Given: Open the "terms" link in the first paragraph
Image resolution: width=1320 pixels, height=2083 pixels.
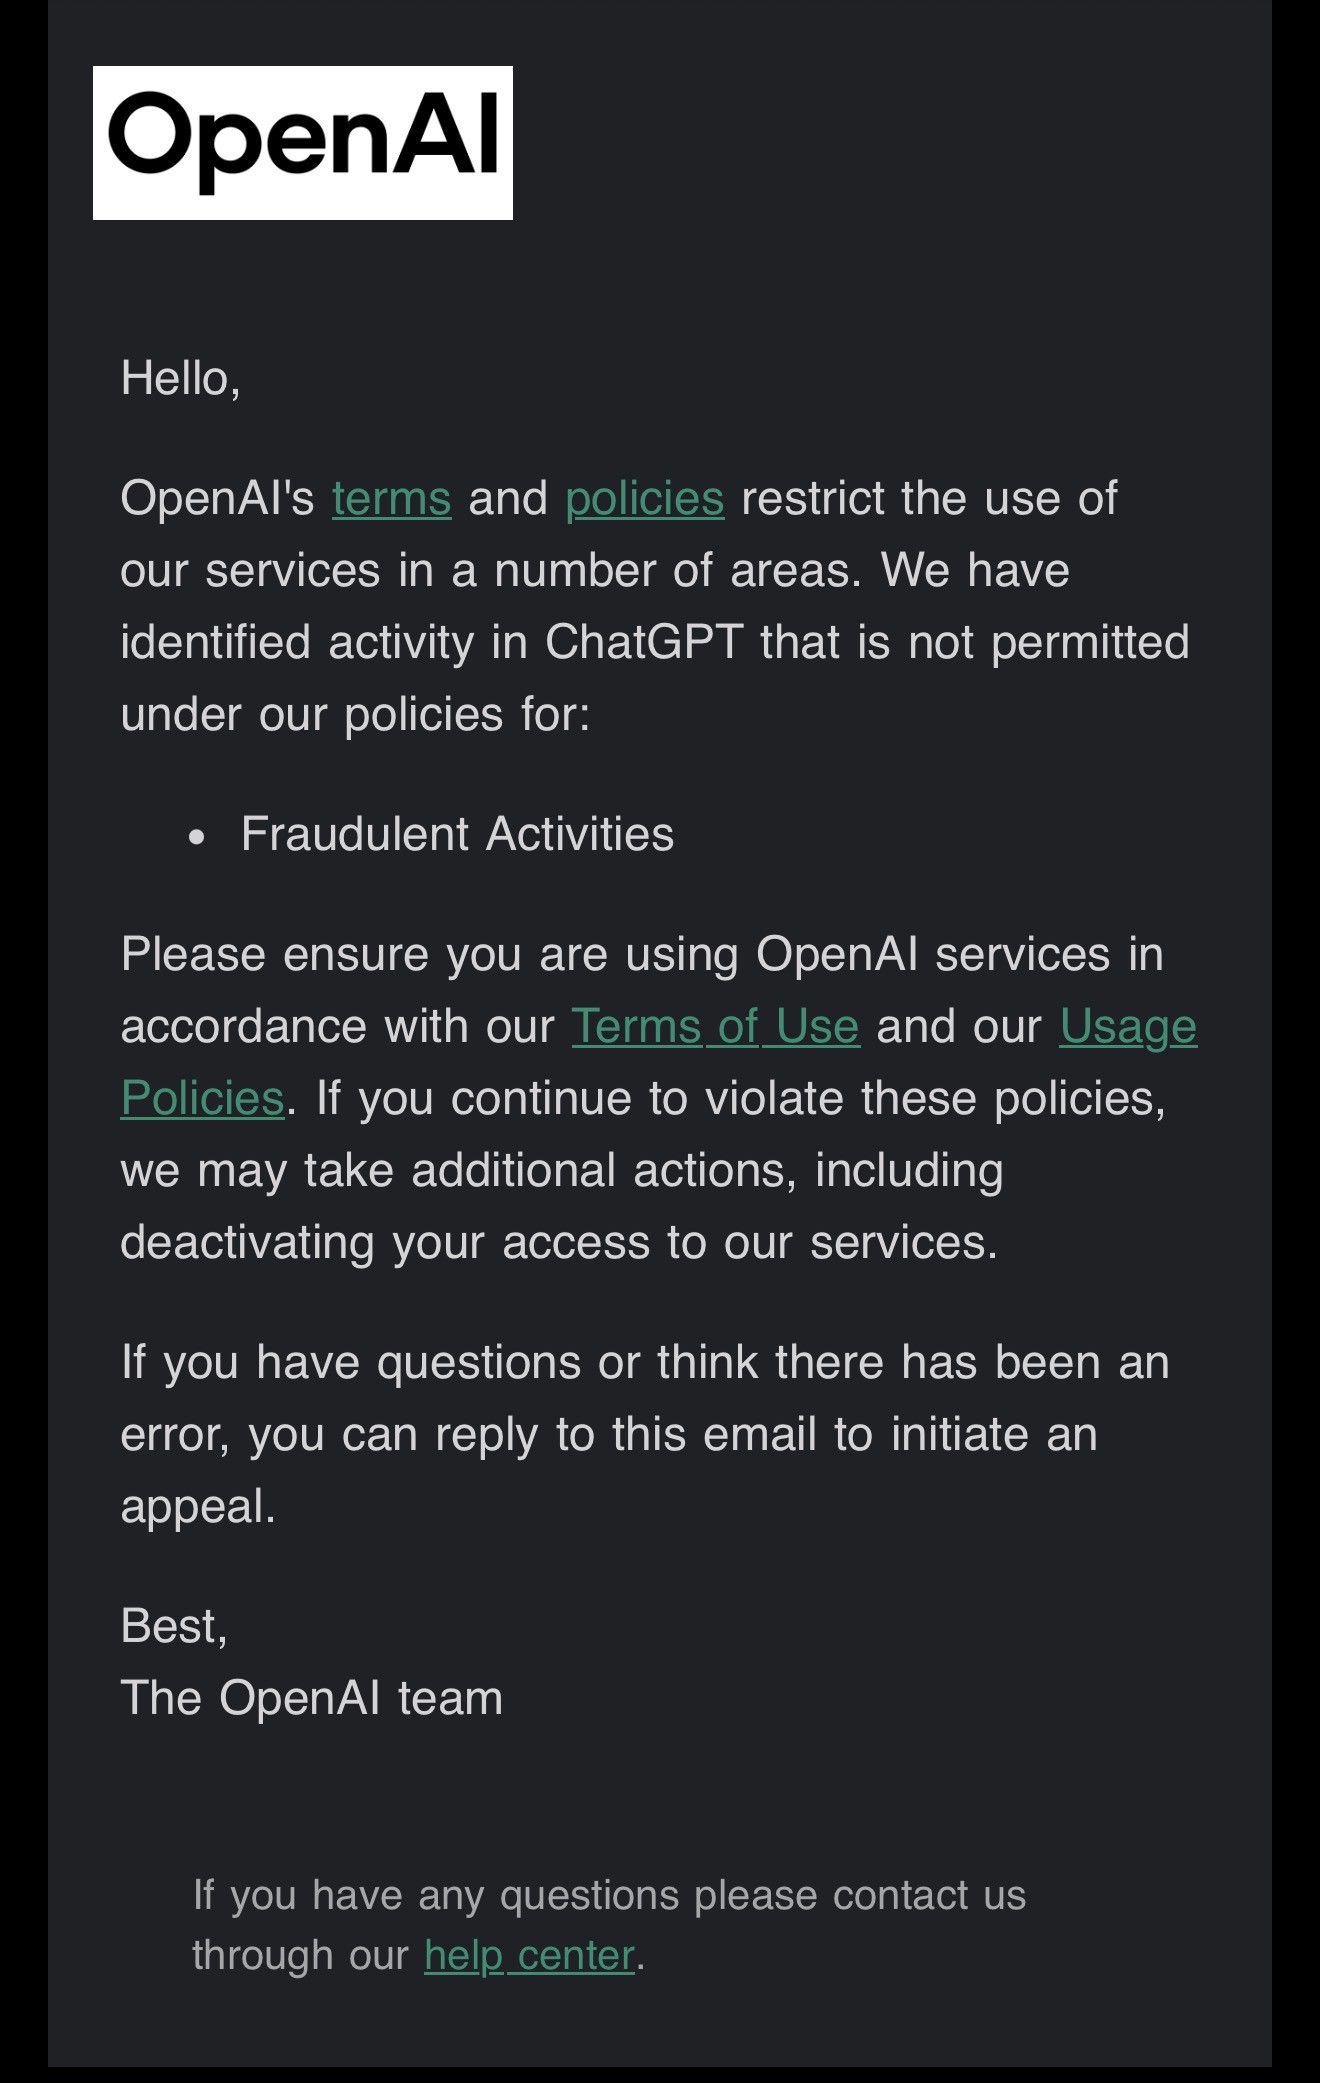Looking at the screenshot, I should (x=391, y=498).
